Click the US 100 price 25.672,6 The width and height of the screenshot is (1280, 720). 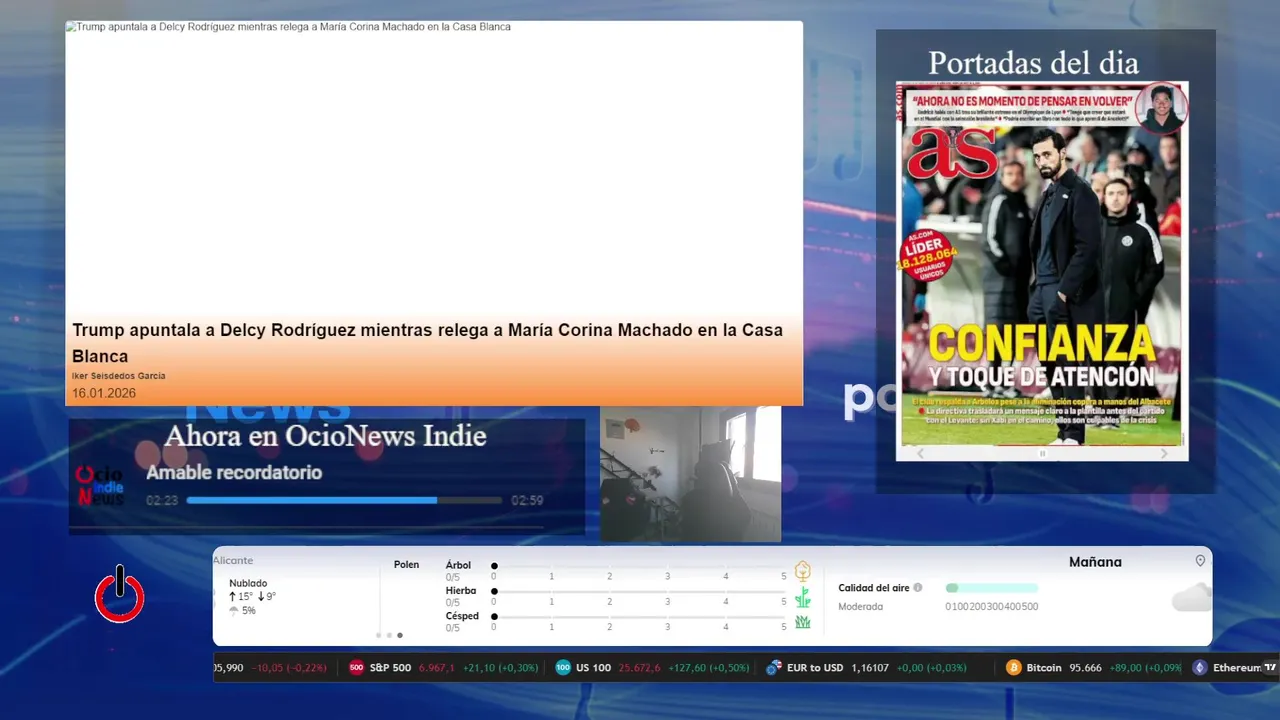[x=639, y=667]
